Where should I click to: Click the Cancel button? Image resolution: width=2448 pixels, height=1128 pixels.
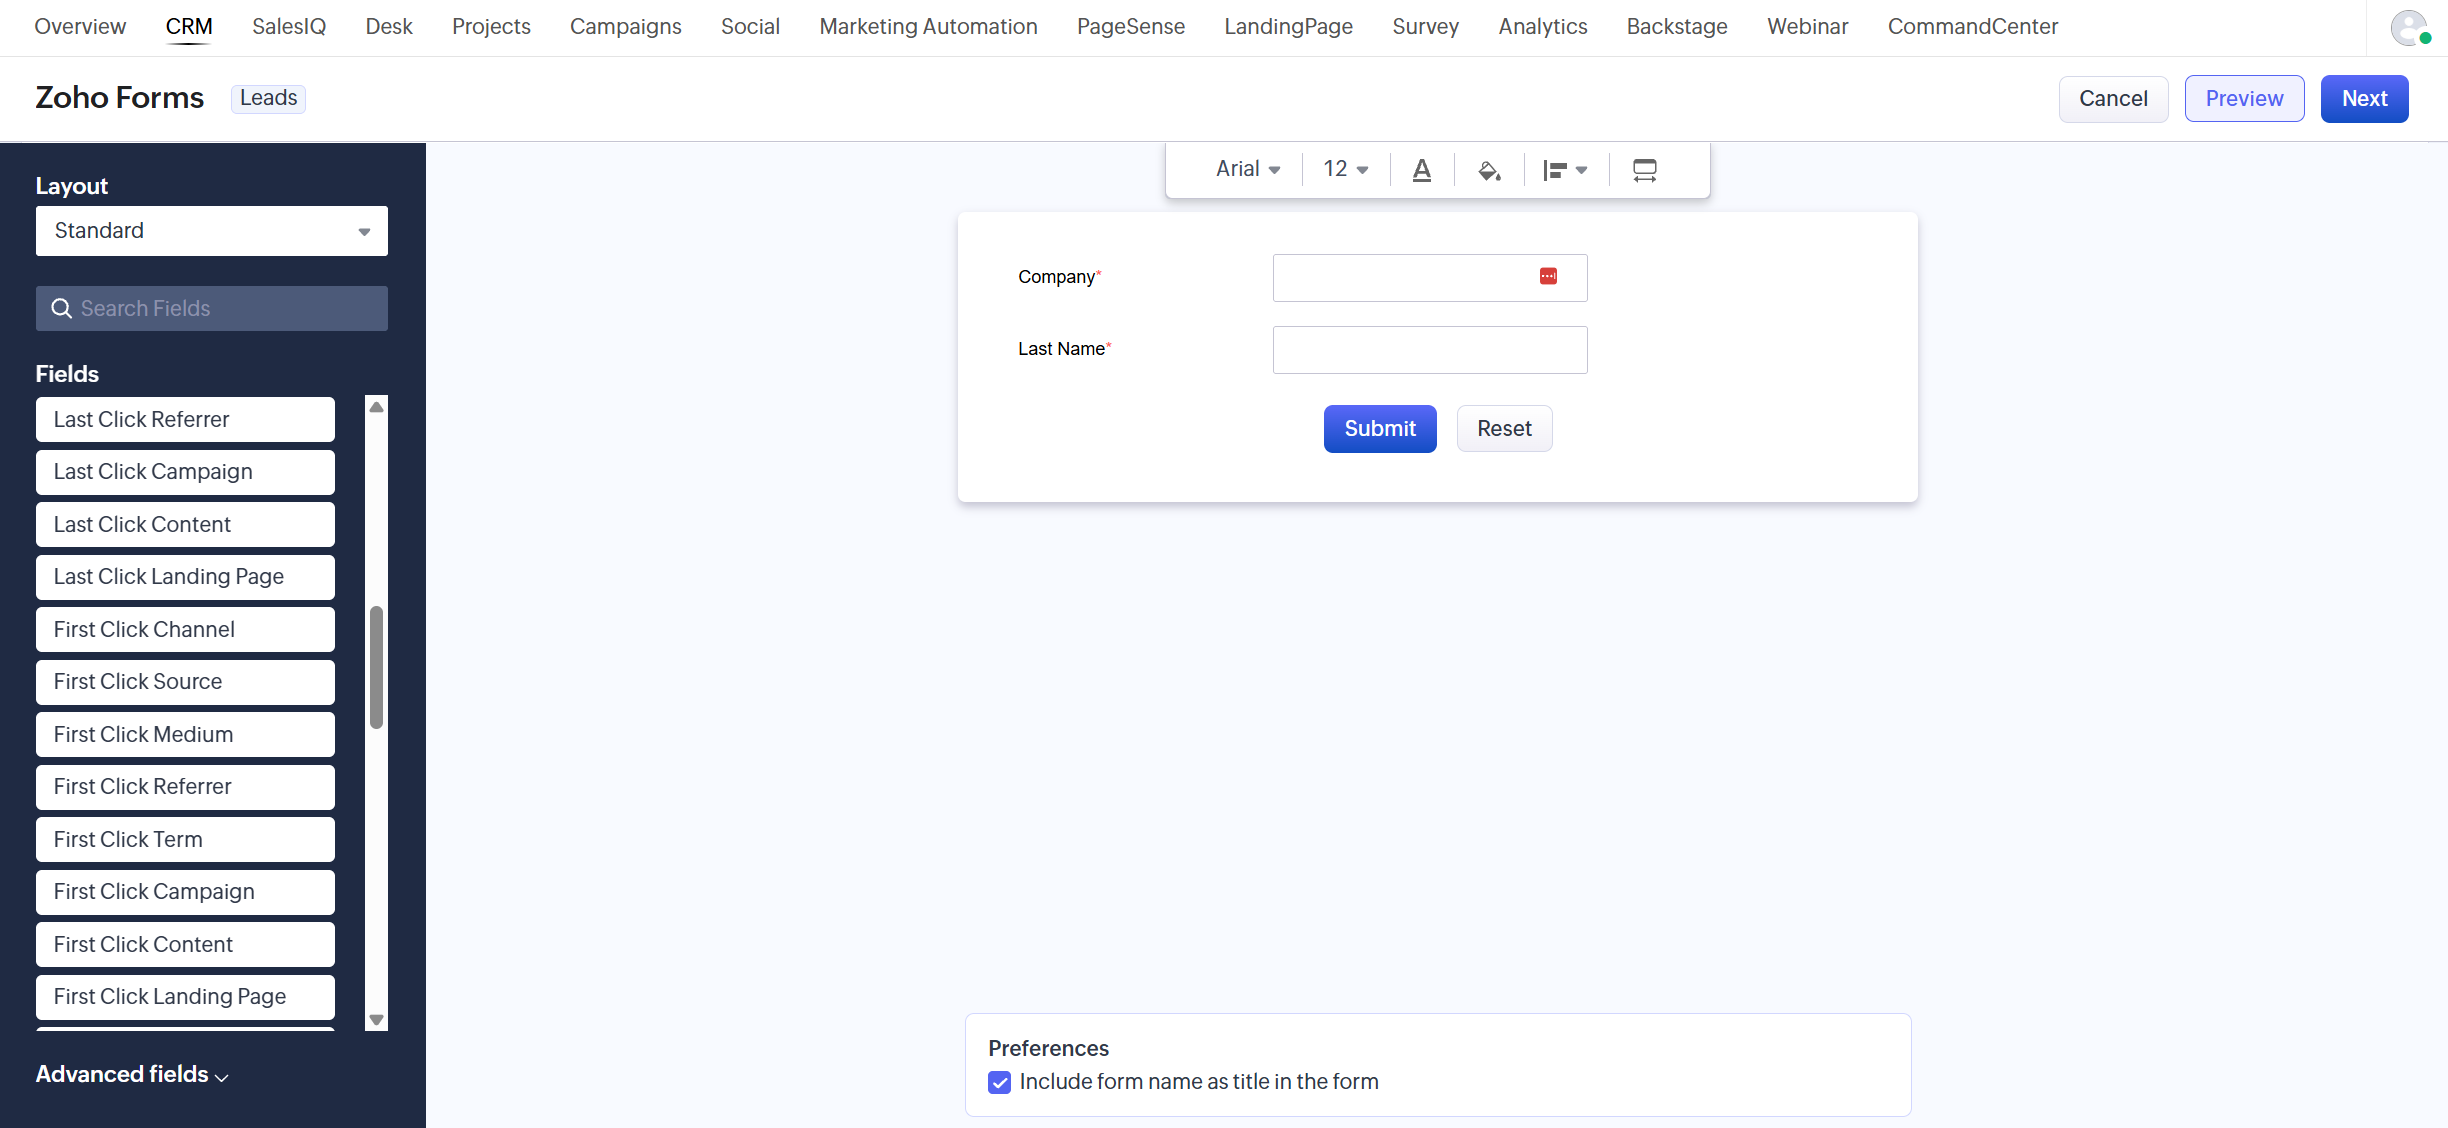click(x=2113, y=99)
